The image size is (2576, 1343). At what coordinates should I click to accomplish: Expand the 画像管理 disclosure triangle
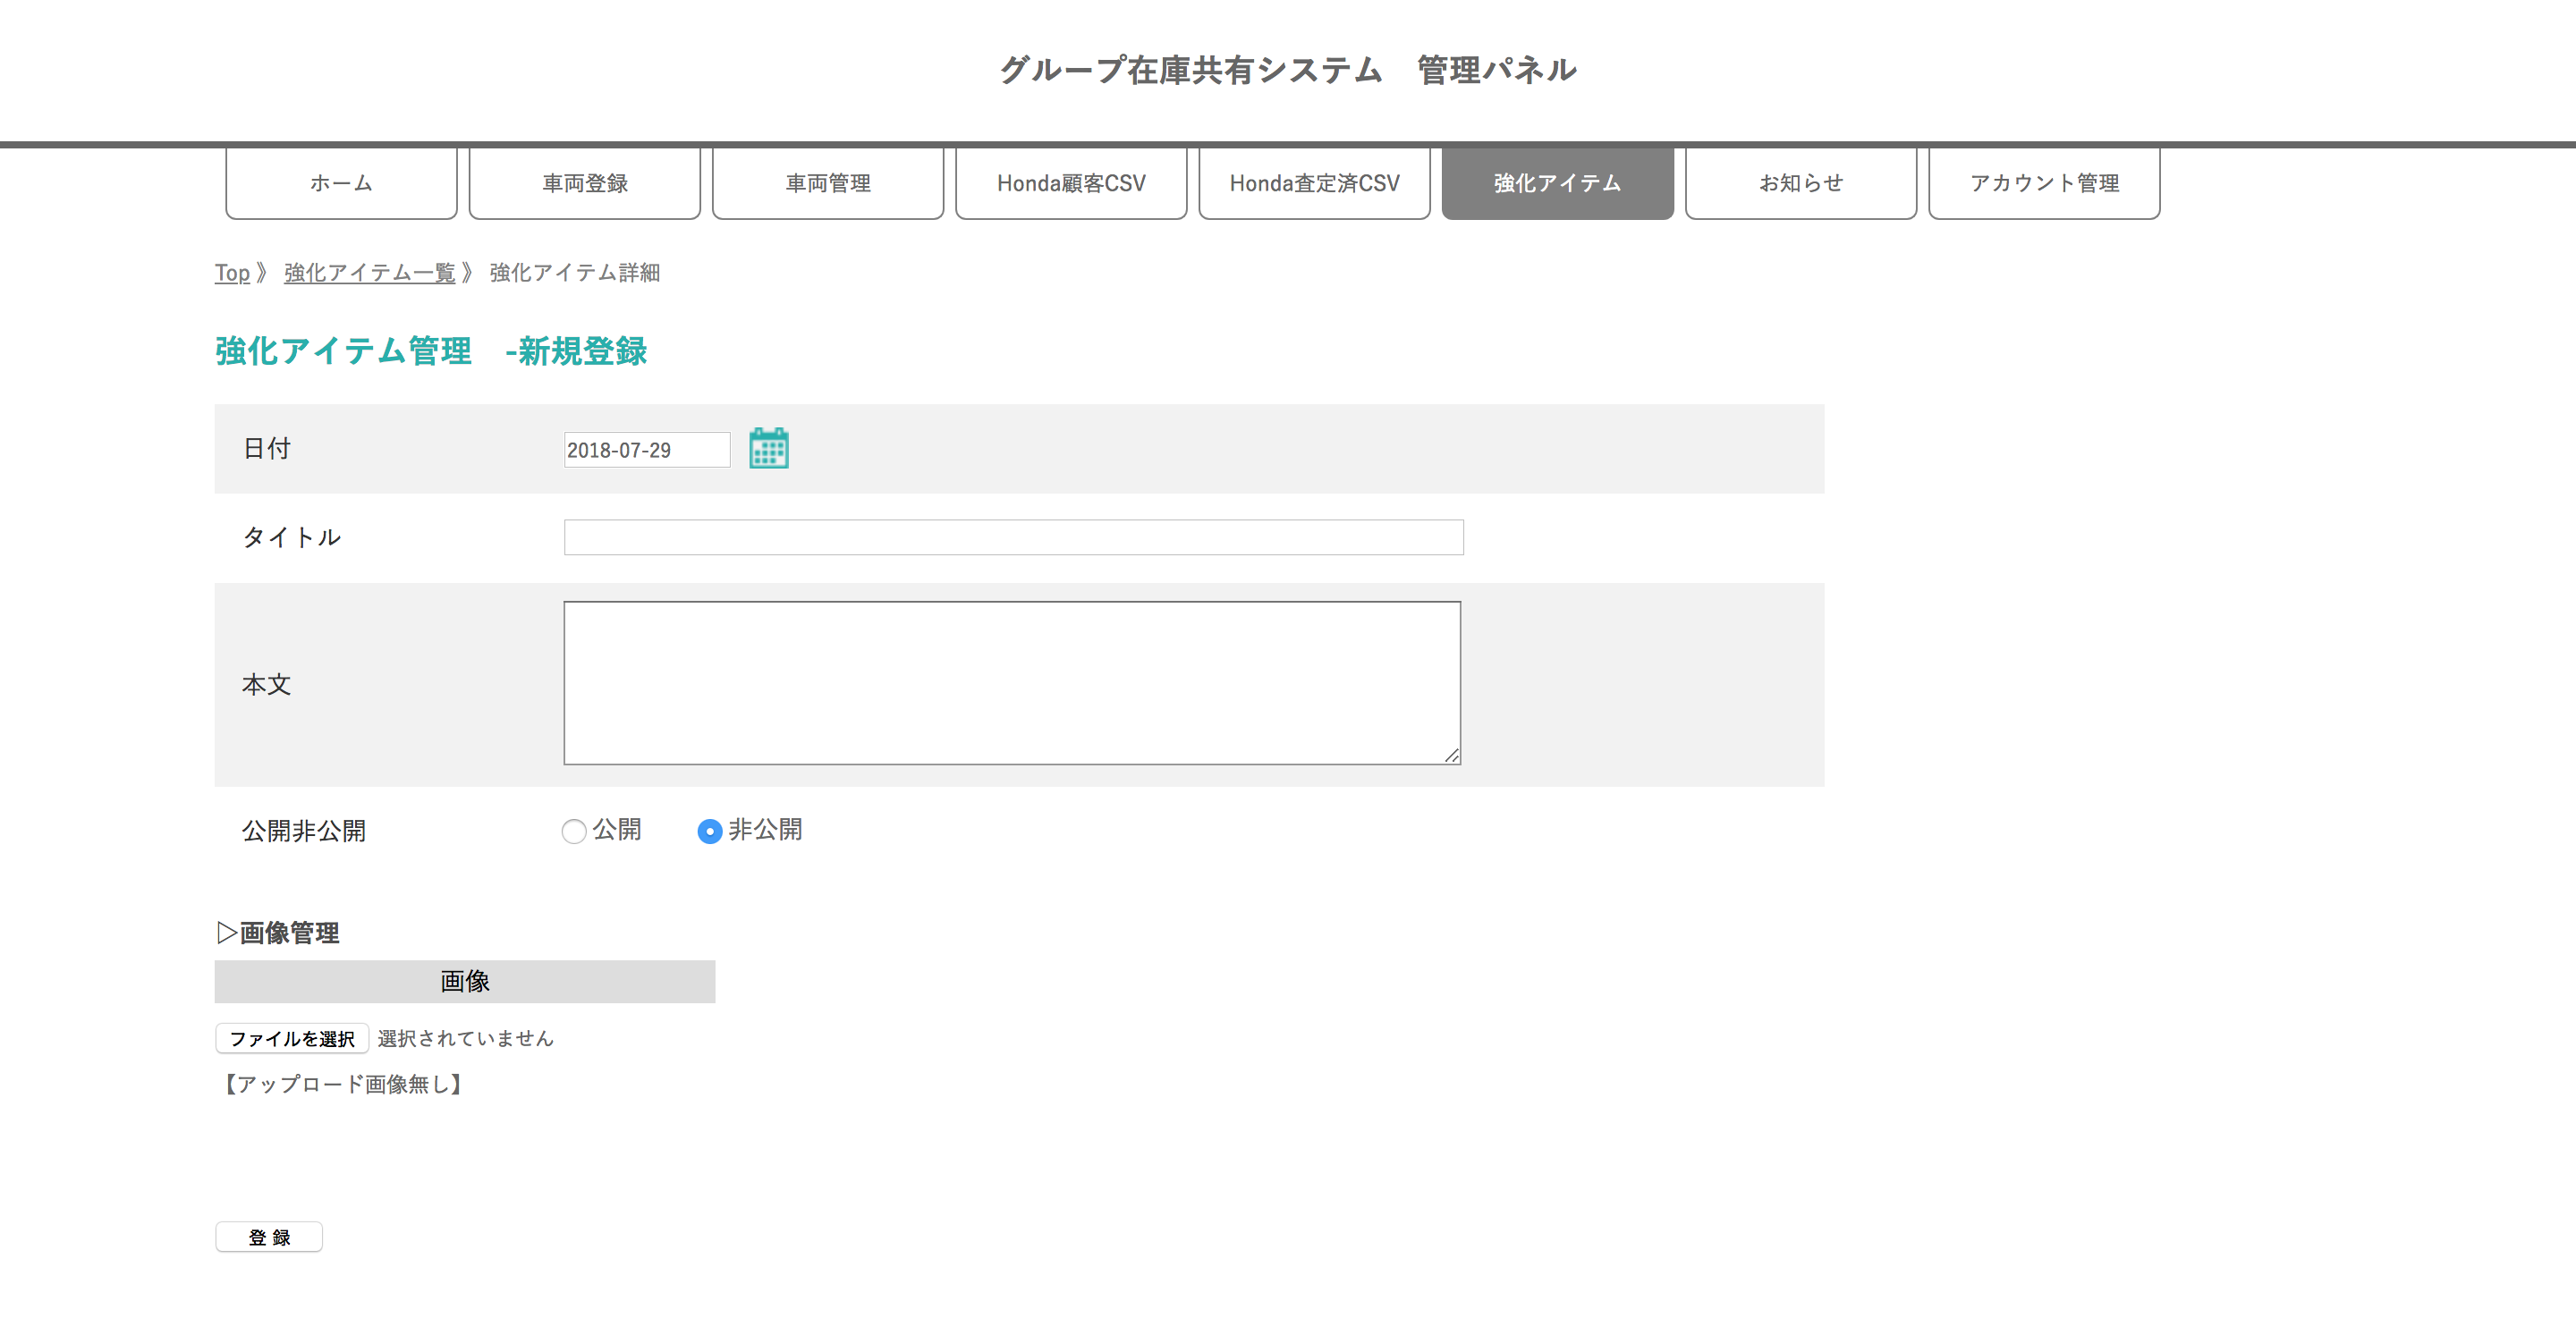tap(224, 932)
